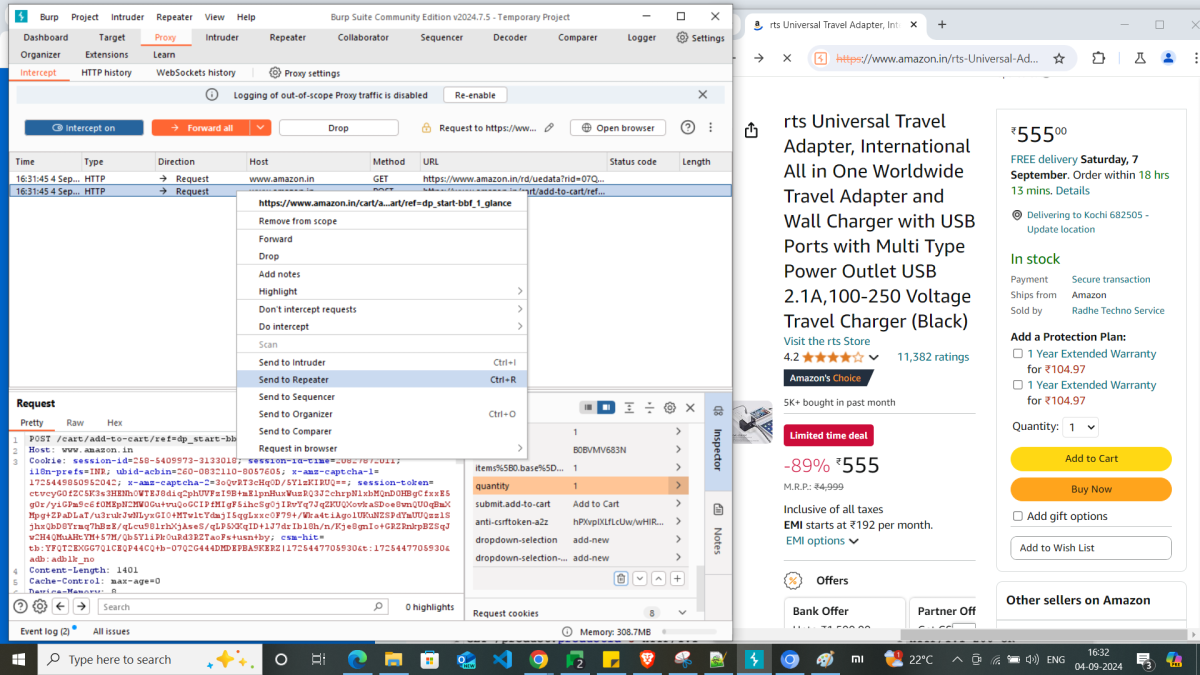Click Open browser button
This screenshot has width=1200, height=675.
[x=618, y=128]
